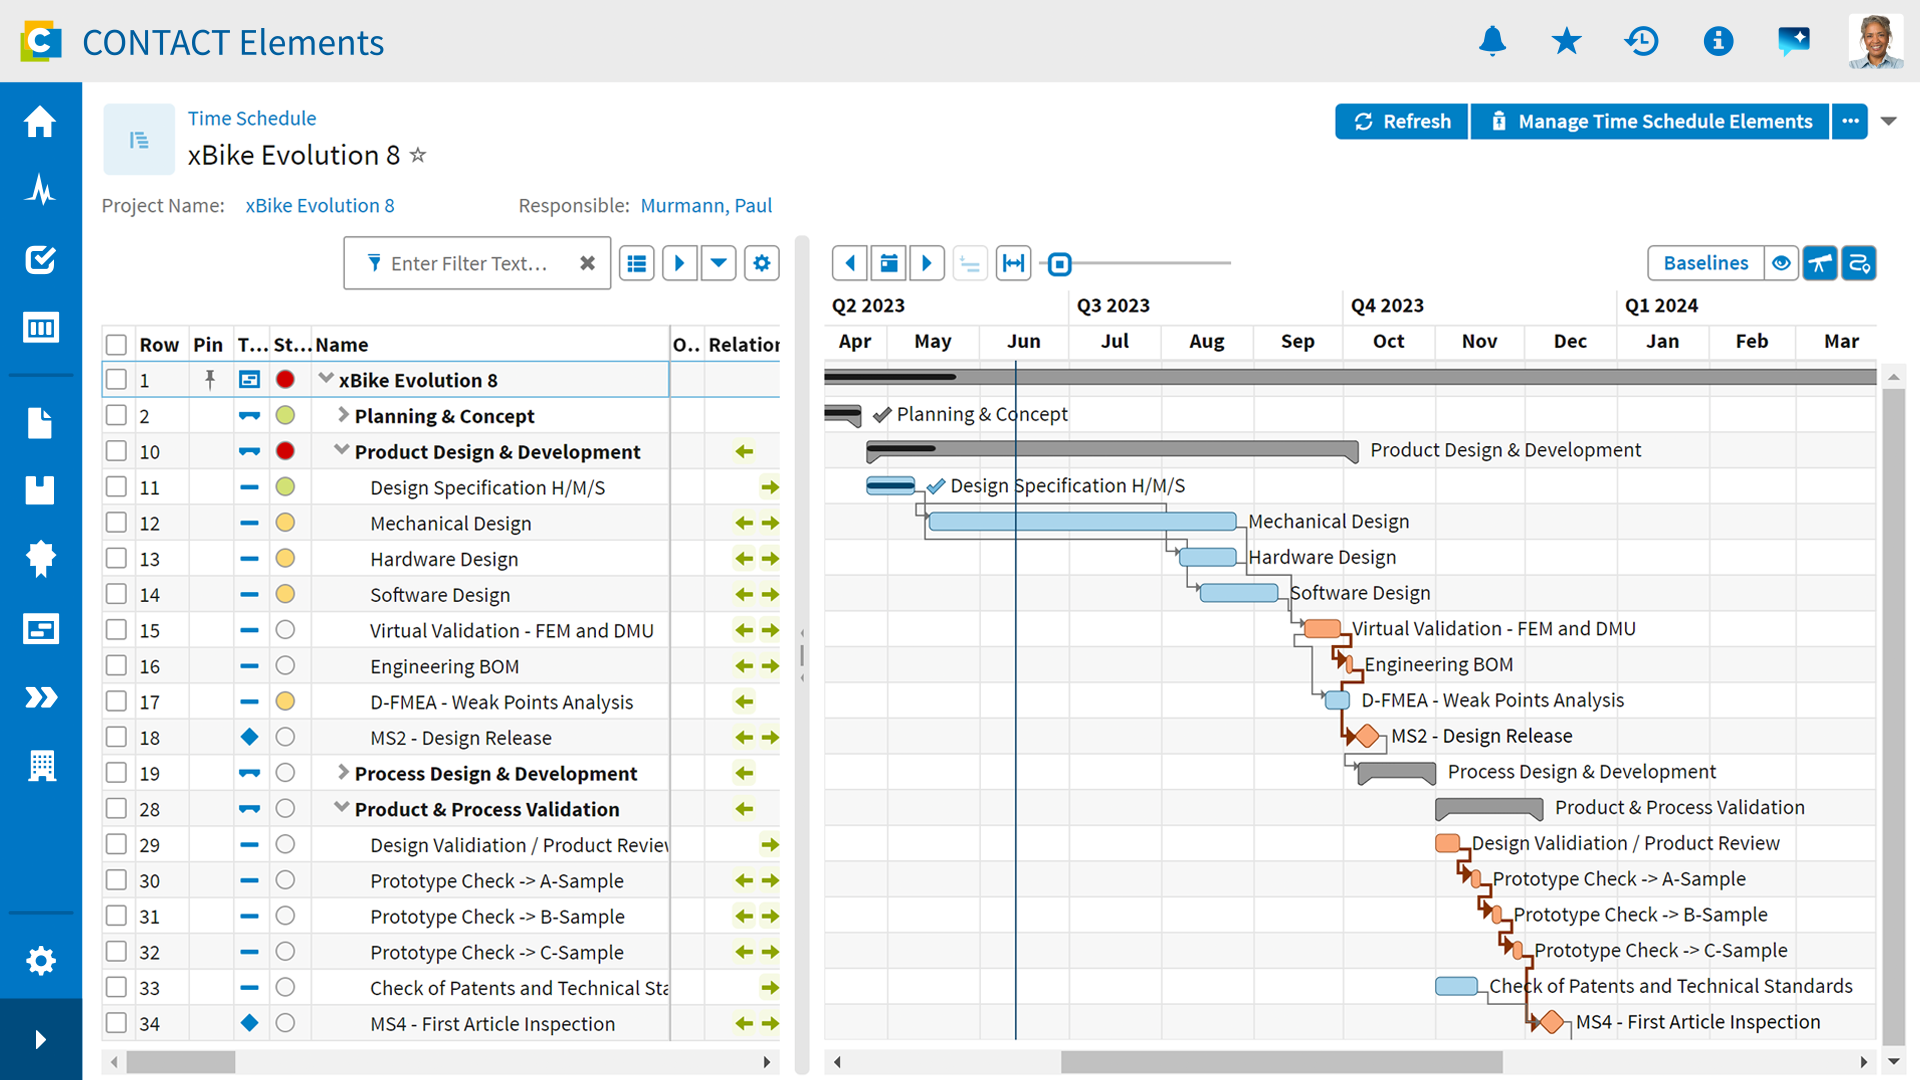Fit Gantt chart to width

[x=1013, y=263]
